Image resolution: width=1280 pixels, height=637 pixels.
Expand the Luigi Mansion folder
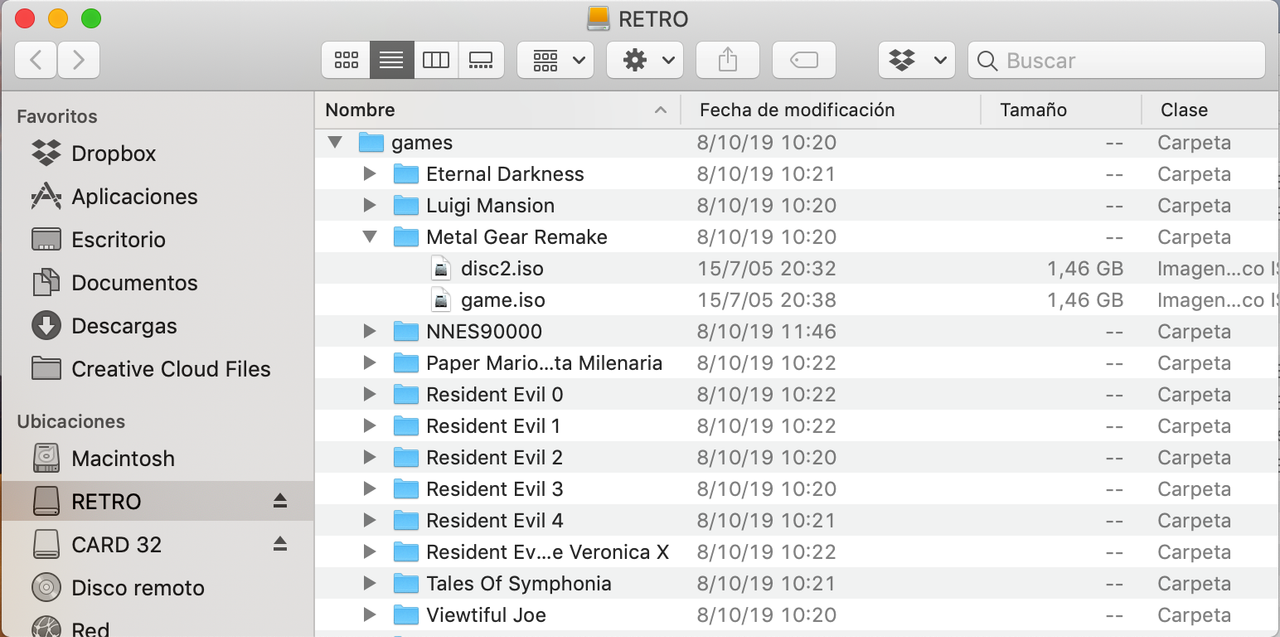point(370,205)
